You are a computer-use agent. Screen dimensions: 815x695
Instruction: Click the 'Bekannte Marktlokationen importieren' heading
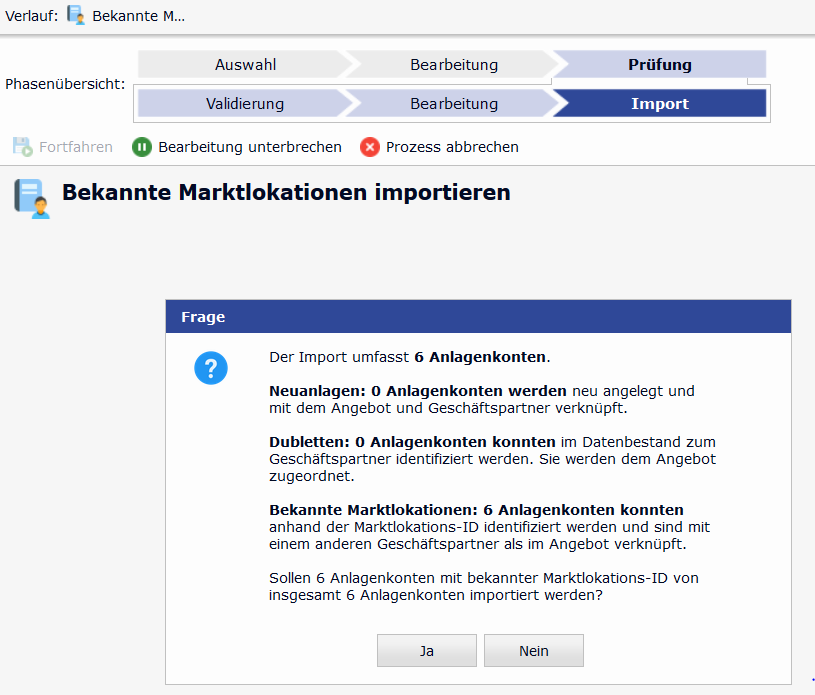286,192
